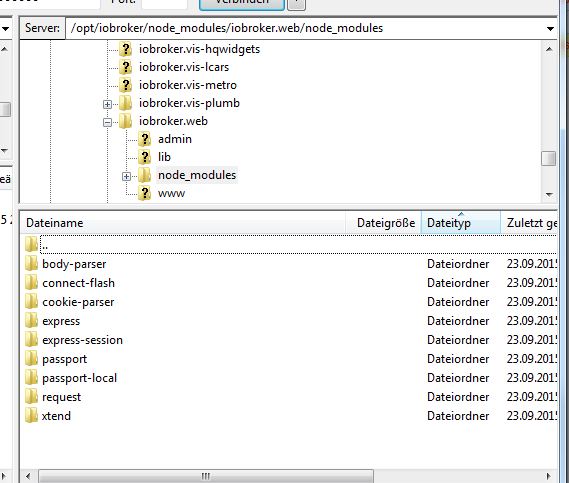The height and width of the screenshot is (483, 569).
Task: Click the connect-flash folder icon
Action: point(32,282)
